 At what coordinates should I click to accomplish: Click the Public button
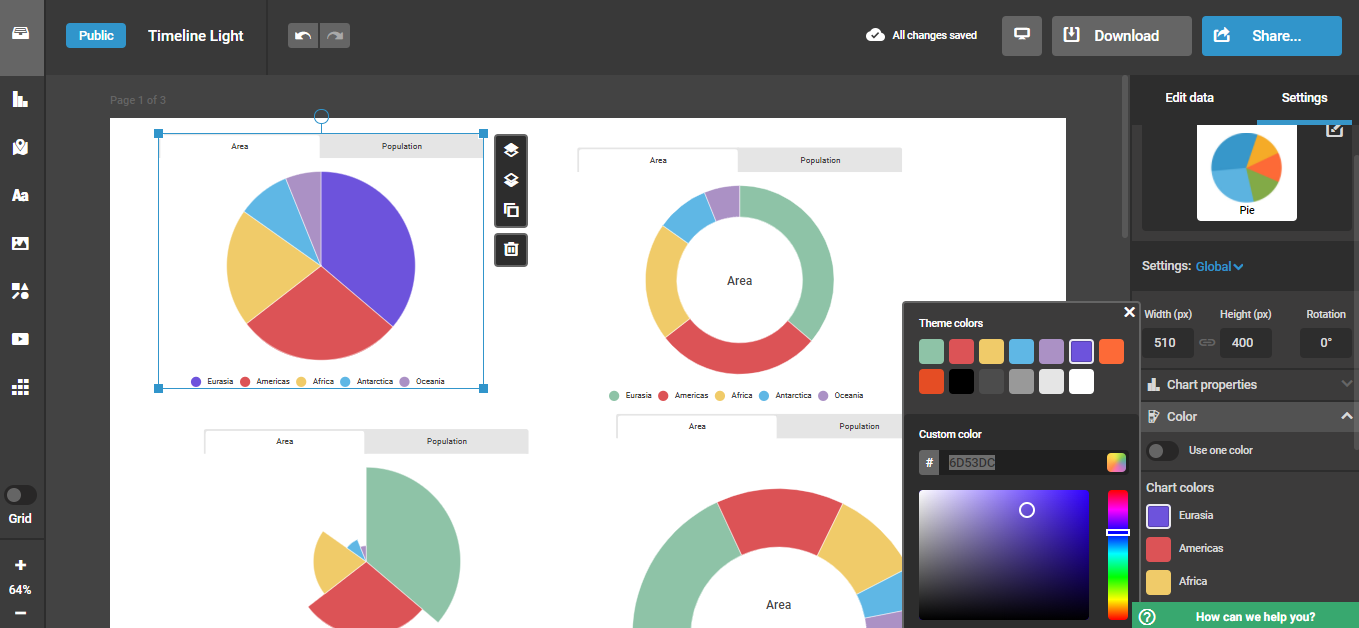click(x=96, y=35)
